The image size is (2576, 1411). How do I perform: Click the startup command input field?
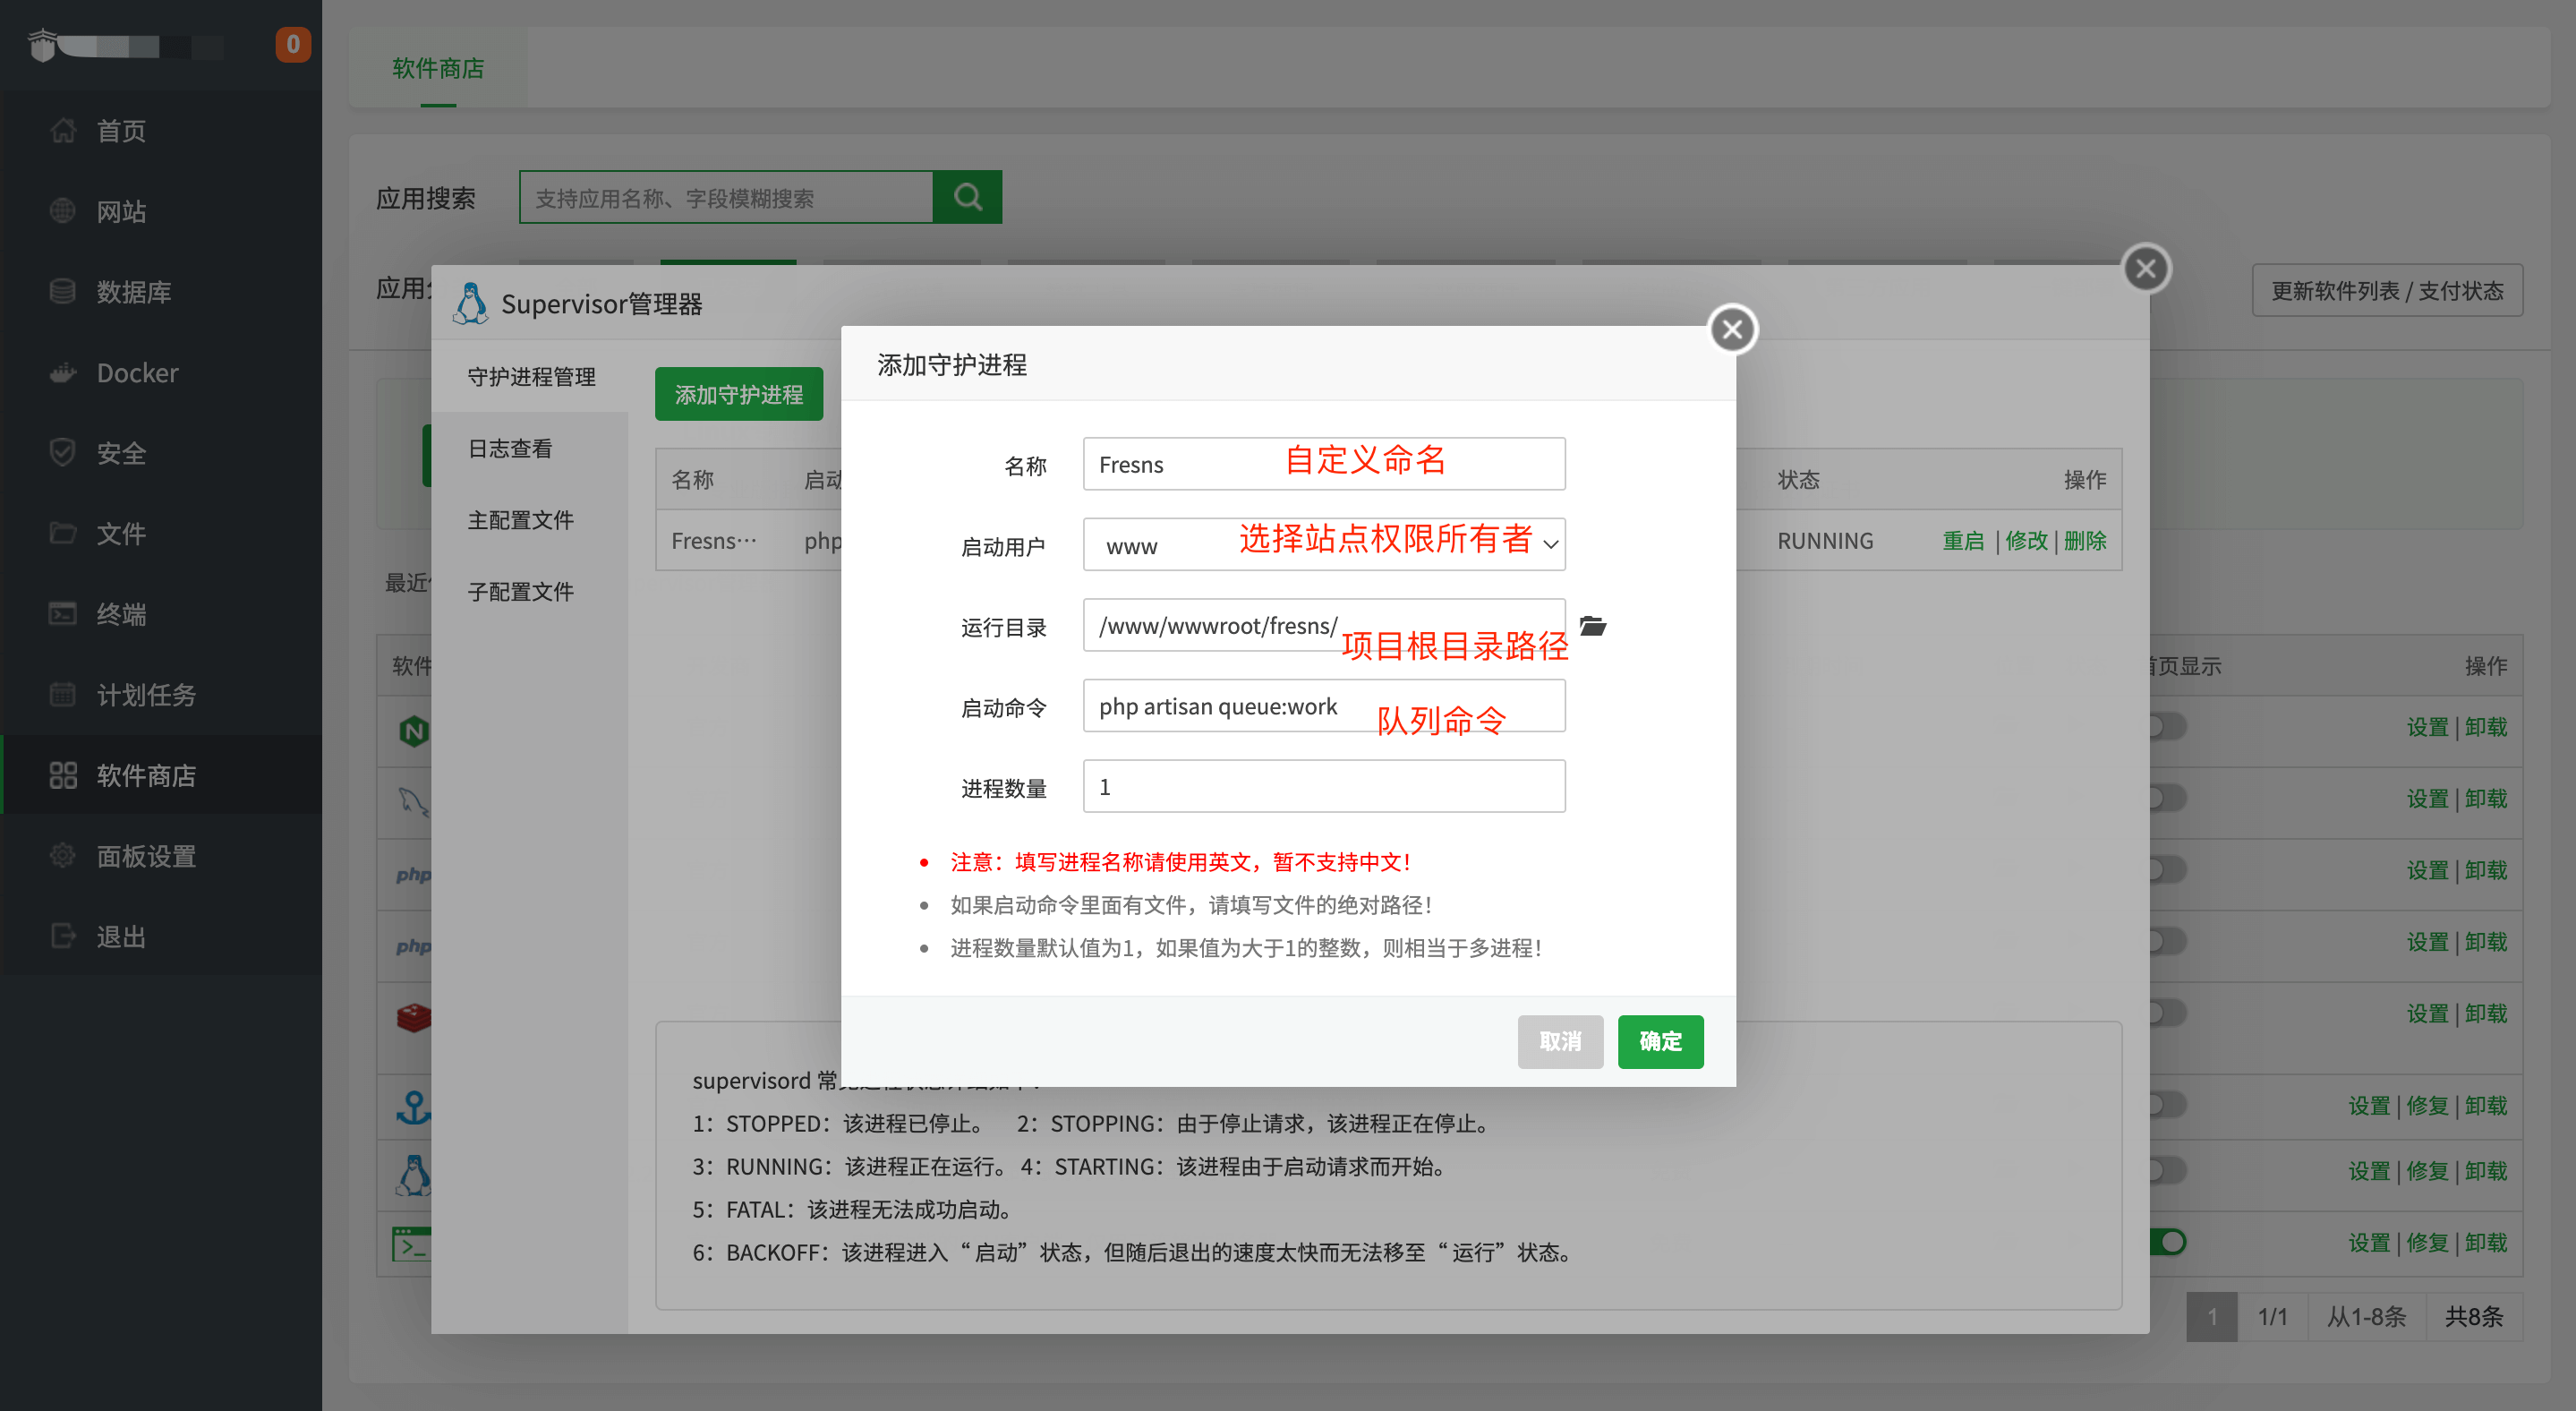1324,706
